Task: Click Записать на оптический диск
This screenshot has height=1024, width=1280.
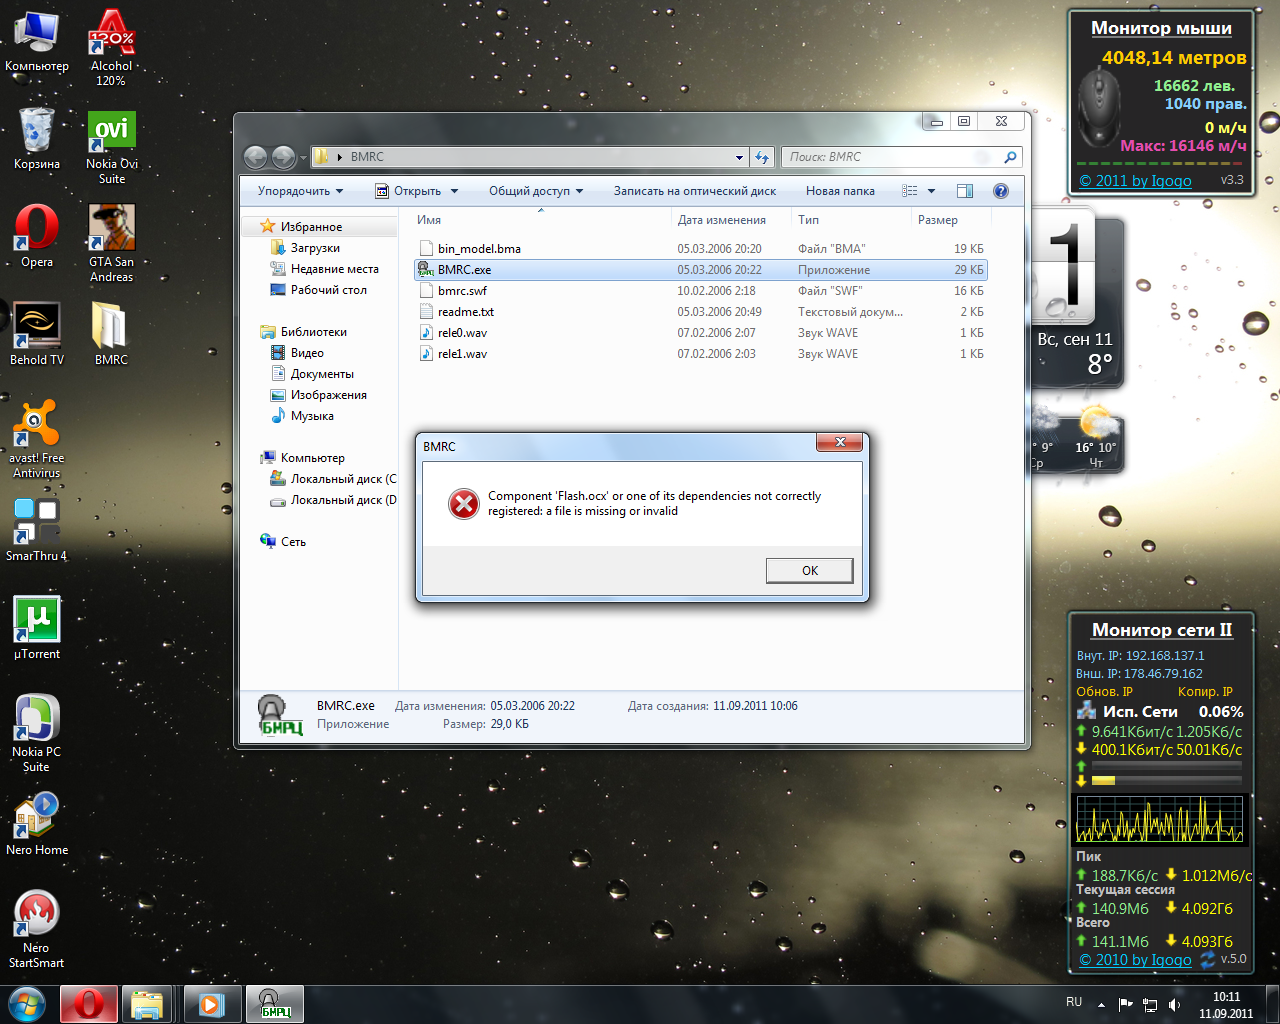Action: click(x=694, y=191)
